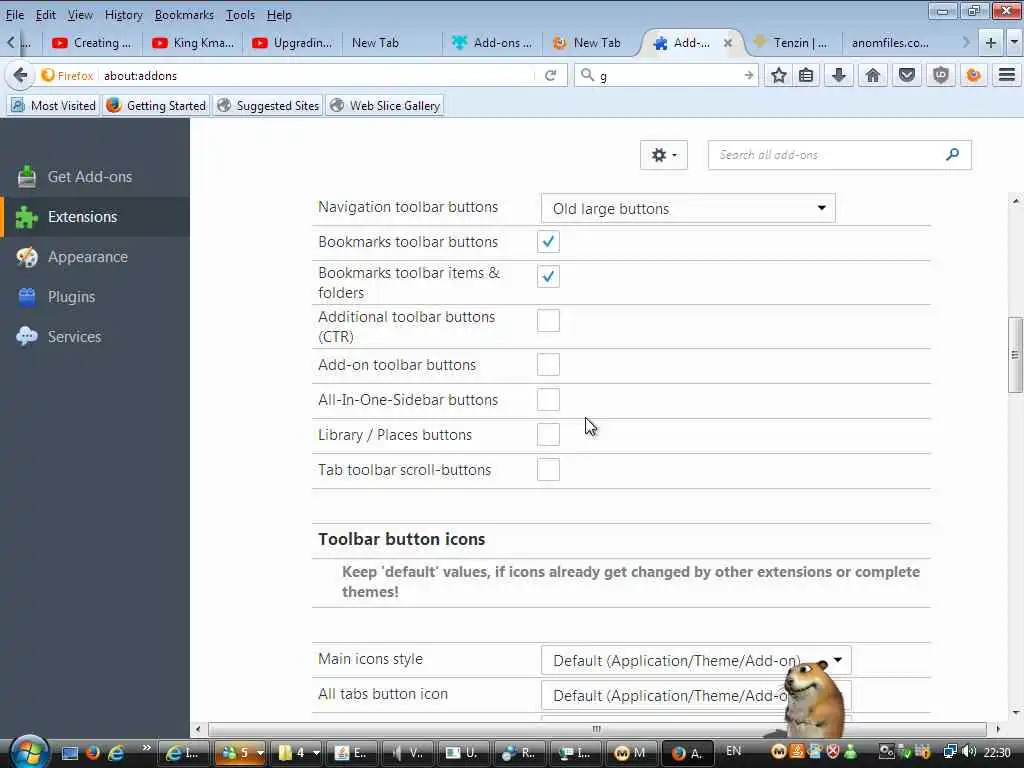
Task: Switch to the Tenzin tab
Action: (x=791, y=43)
